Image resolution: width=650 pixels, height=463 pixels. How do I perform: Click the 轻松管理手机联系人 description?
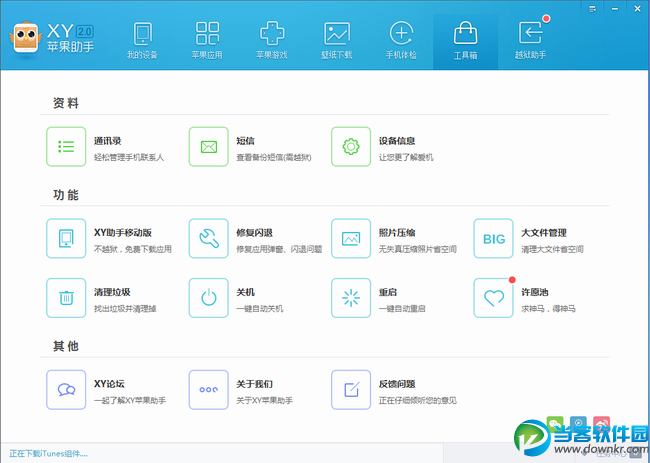pyautogui.click(x=129, y=158)
